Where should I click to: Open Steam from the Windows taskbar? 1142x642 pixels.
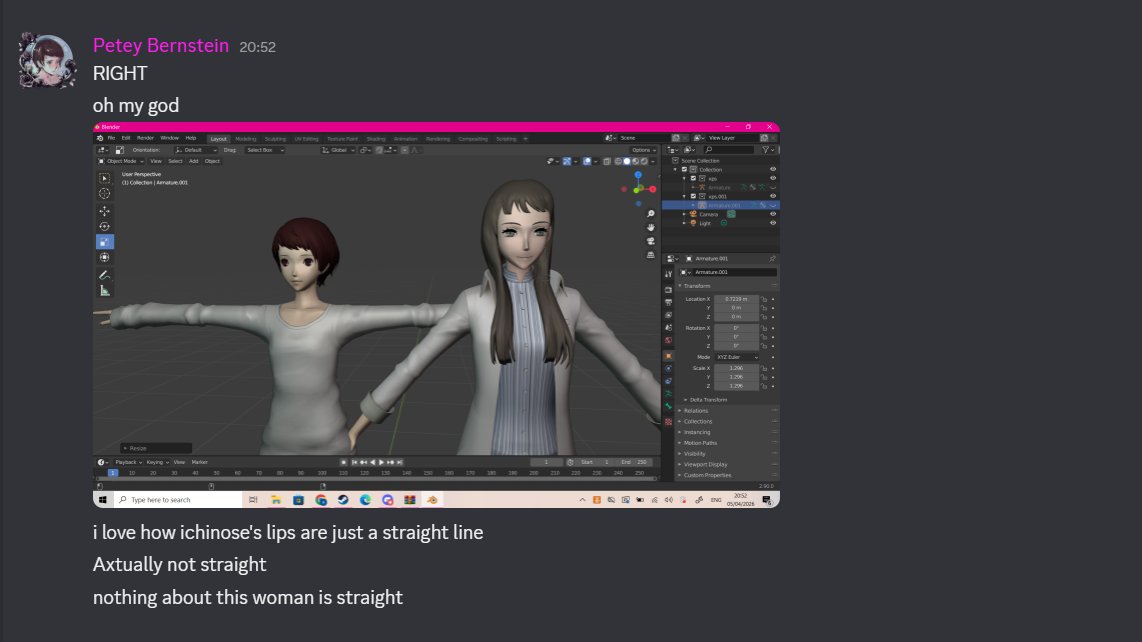(x=343, y=500)
